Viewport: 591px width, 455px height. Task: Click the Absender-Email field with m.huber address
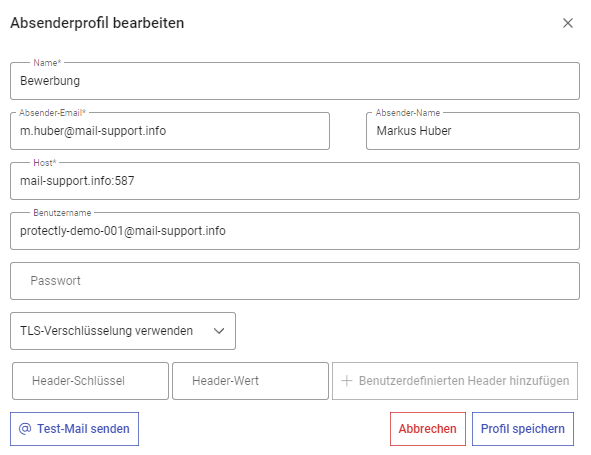170,131
